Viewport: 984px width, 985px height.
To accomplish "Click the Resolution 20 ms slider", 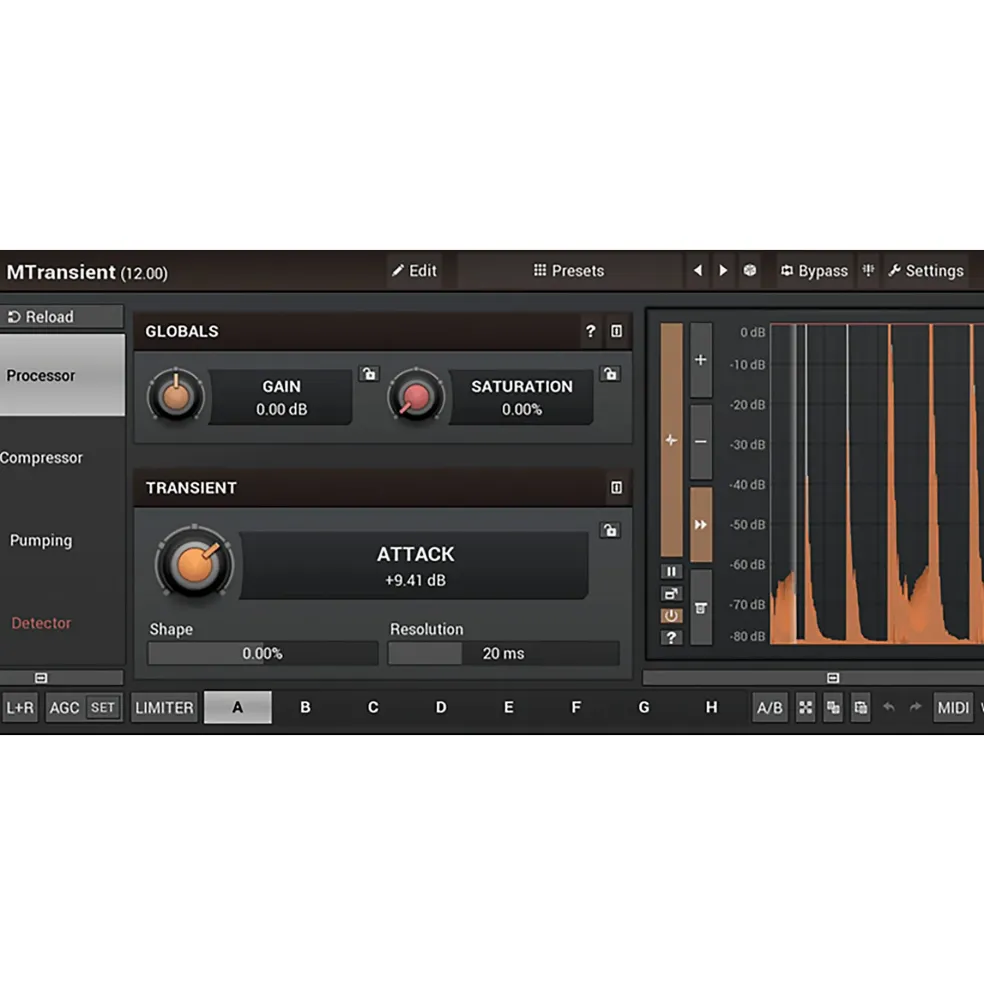I will (503, 653).
